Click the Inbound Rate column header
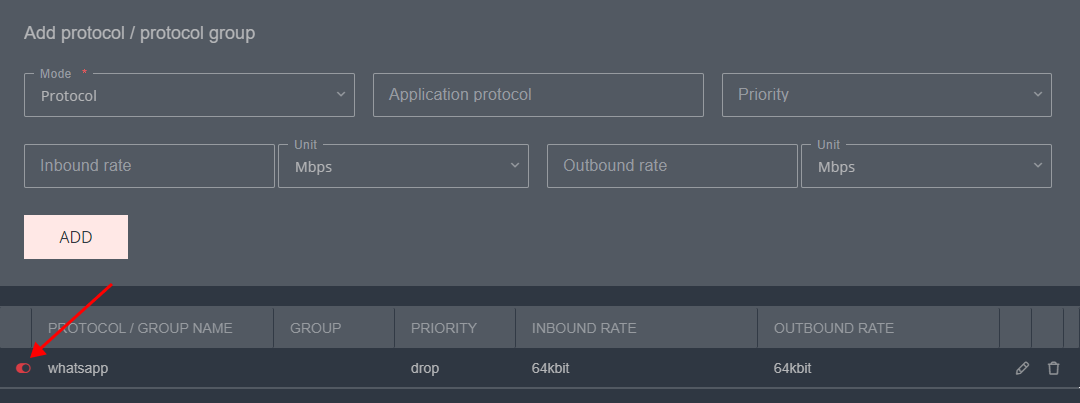The width and height of the screenshot is (1080, 403). click(584, 328)
